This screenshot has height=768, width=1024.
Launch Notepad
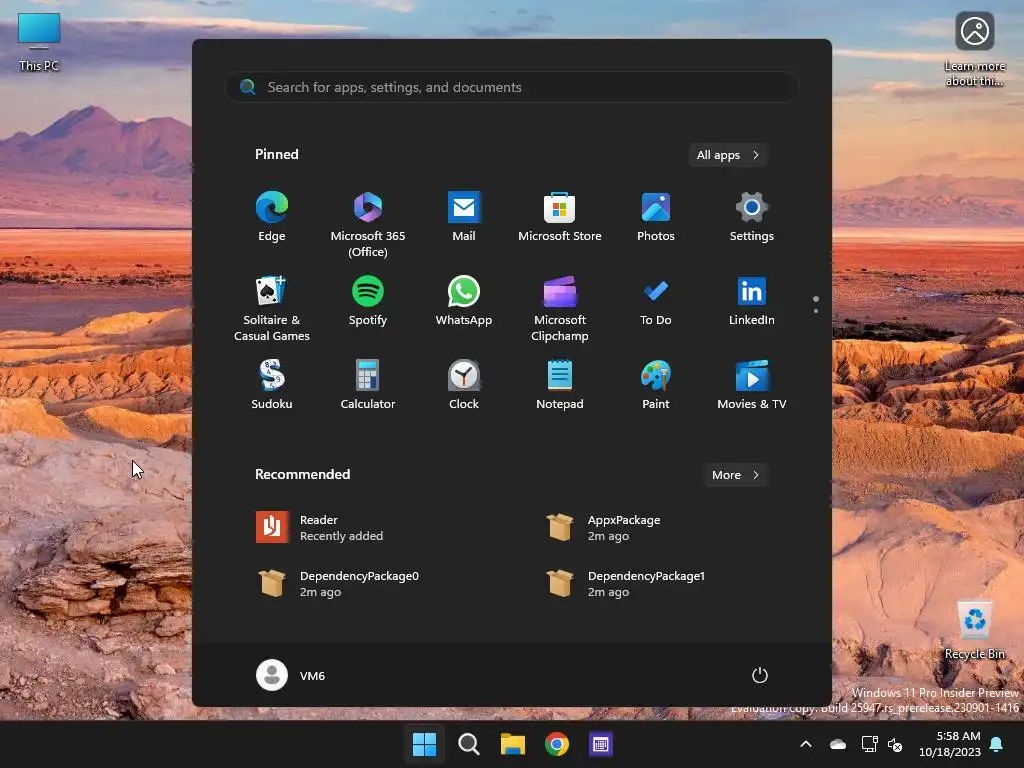click(560, 385)
